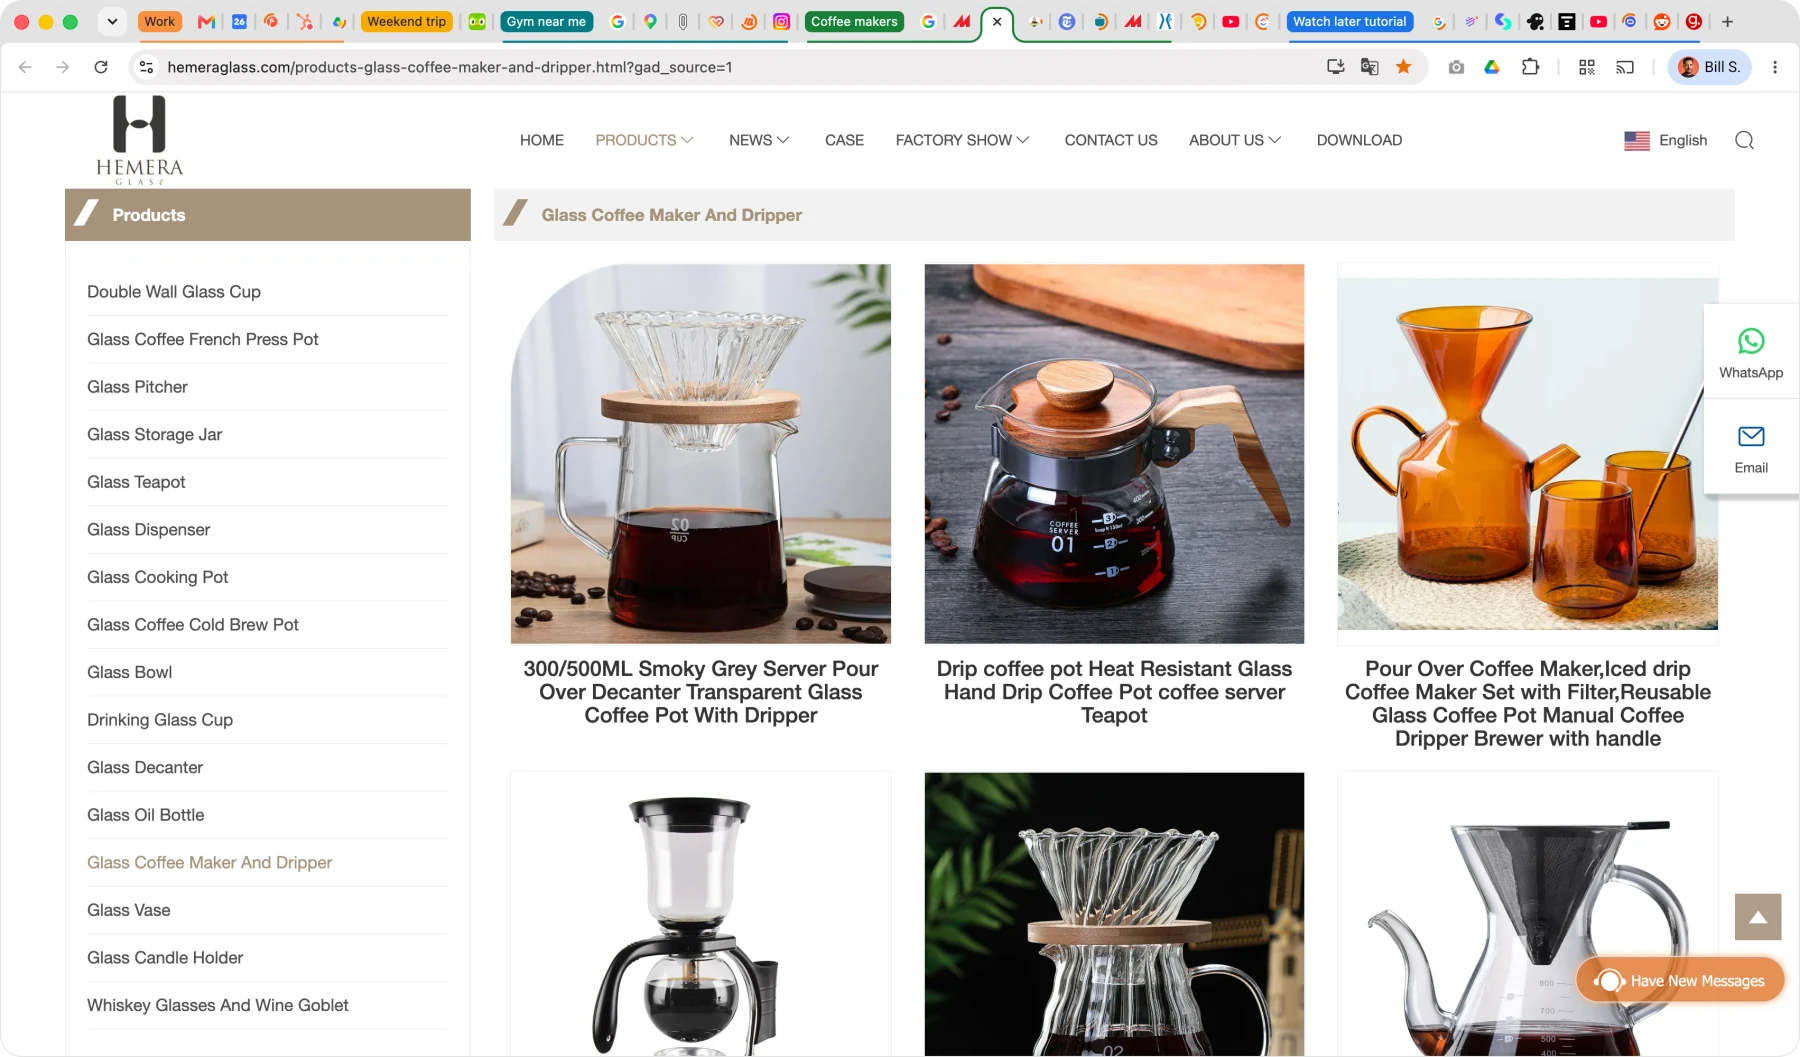Screen dimensions: 1800x1057
Task: Translate this page with Google Translate
Action: (x=1370, y=67)
